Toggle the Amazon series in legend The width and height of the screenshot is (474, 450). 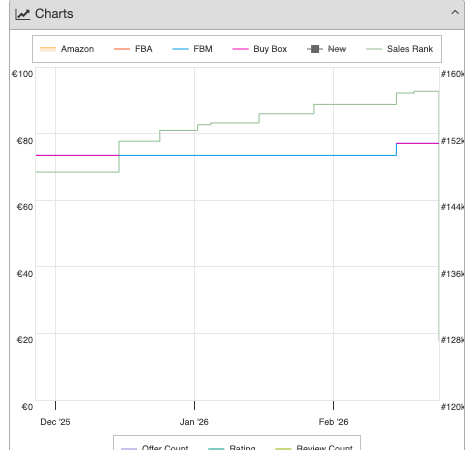click(x=67, y=49)
